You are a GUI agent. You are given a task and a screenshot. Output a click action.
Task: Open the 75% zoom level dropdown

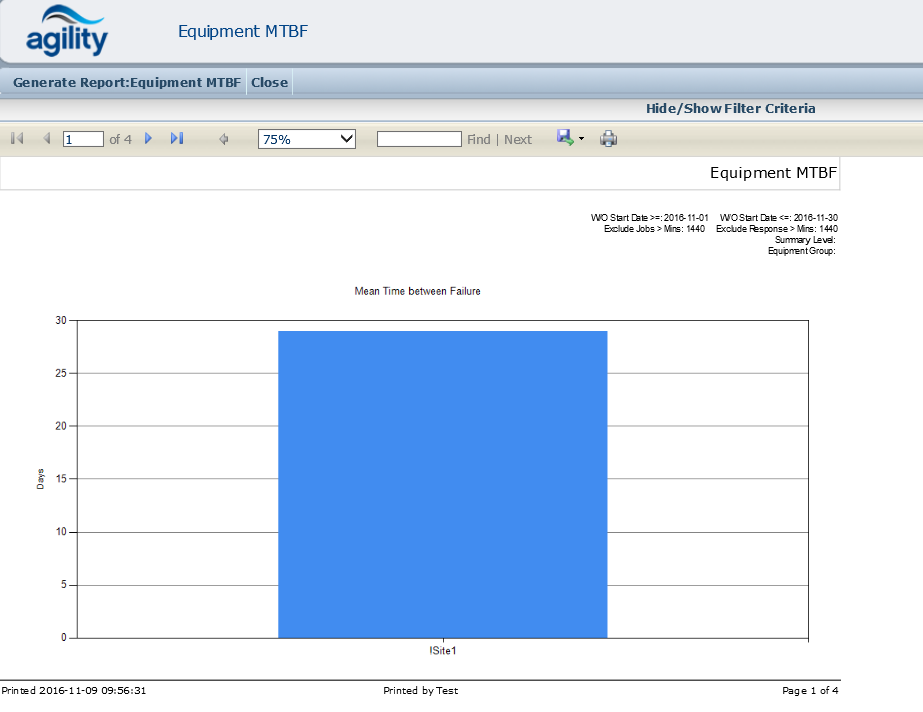point(307,139)
